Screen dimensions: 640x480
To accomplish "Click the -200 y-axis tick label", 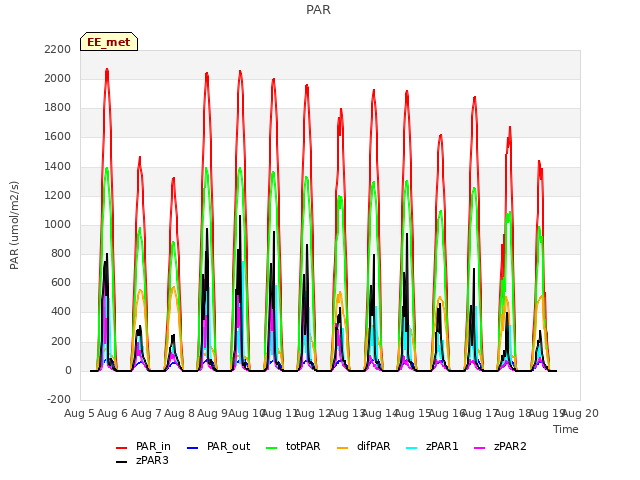I will (59, 400).
